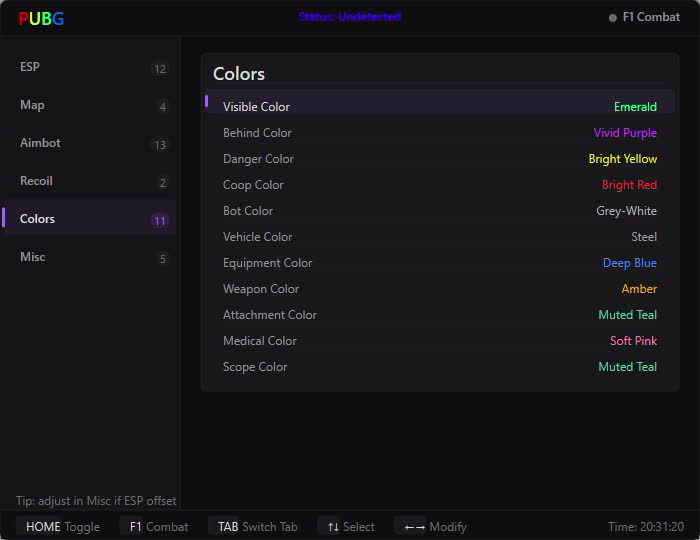Change the Behind Color Vivid Purple value
The image size is (700, 540).
click(625, 133)
